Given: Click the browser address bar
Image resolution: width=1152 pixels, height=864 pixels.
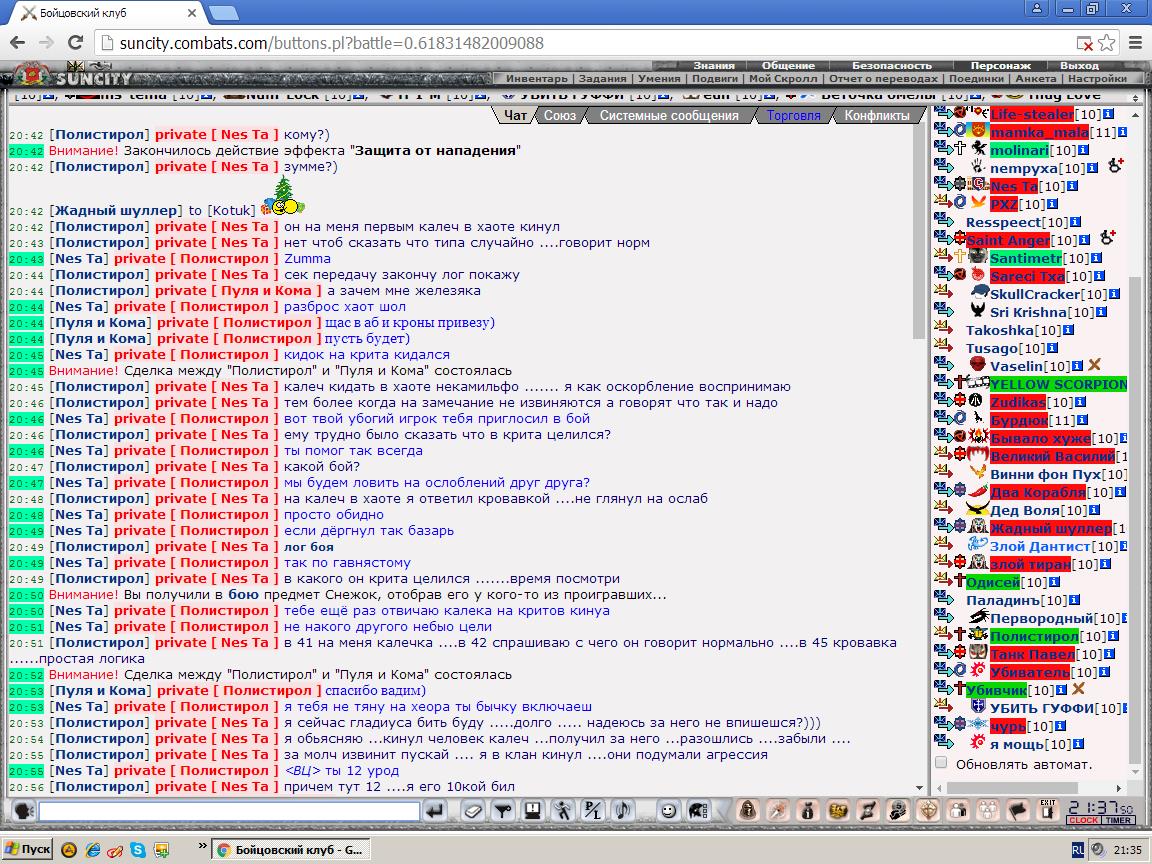Looking at the screenshot, I should (x=588, y=43).
